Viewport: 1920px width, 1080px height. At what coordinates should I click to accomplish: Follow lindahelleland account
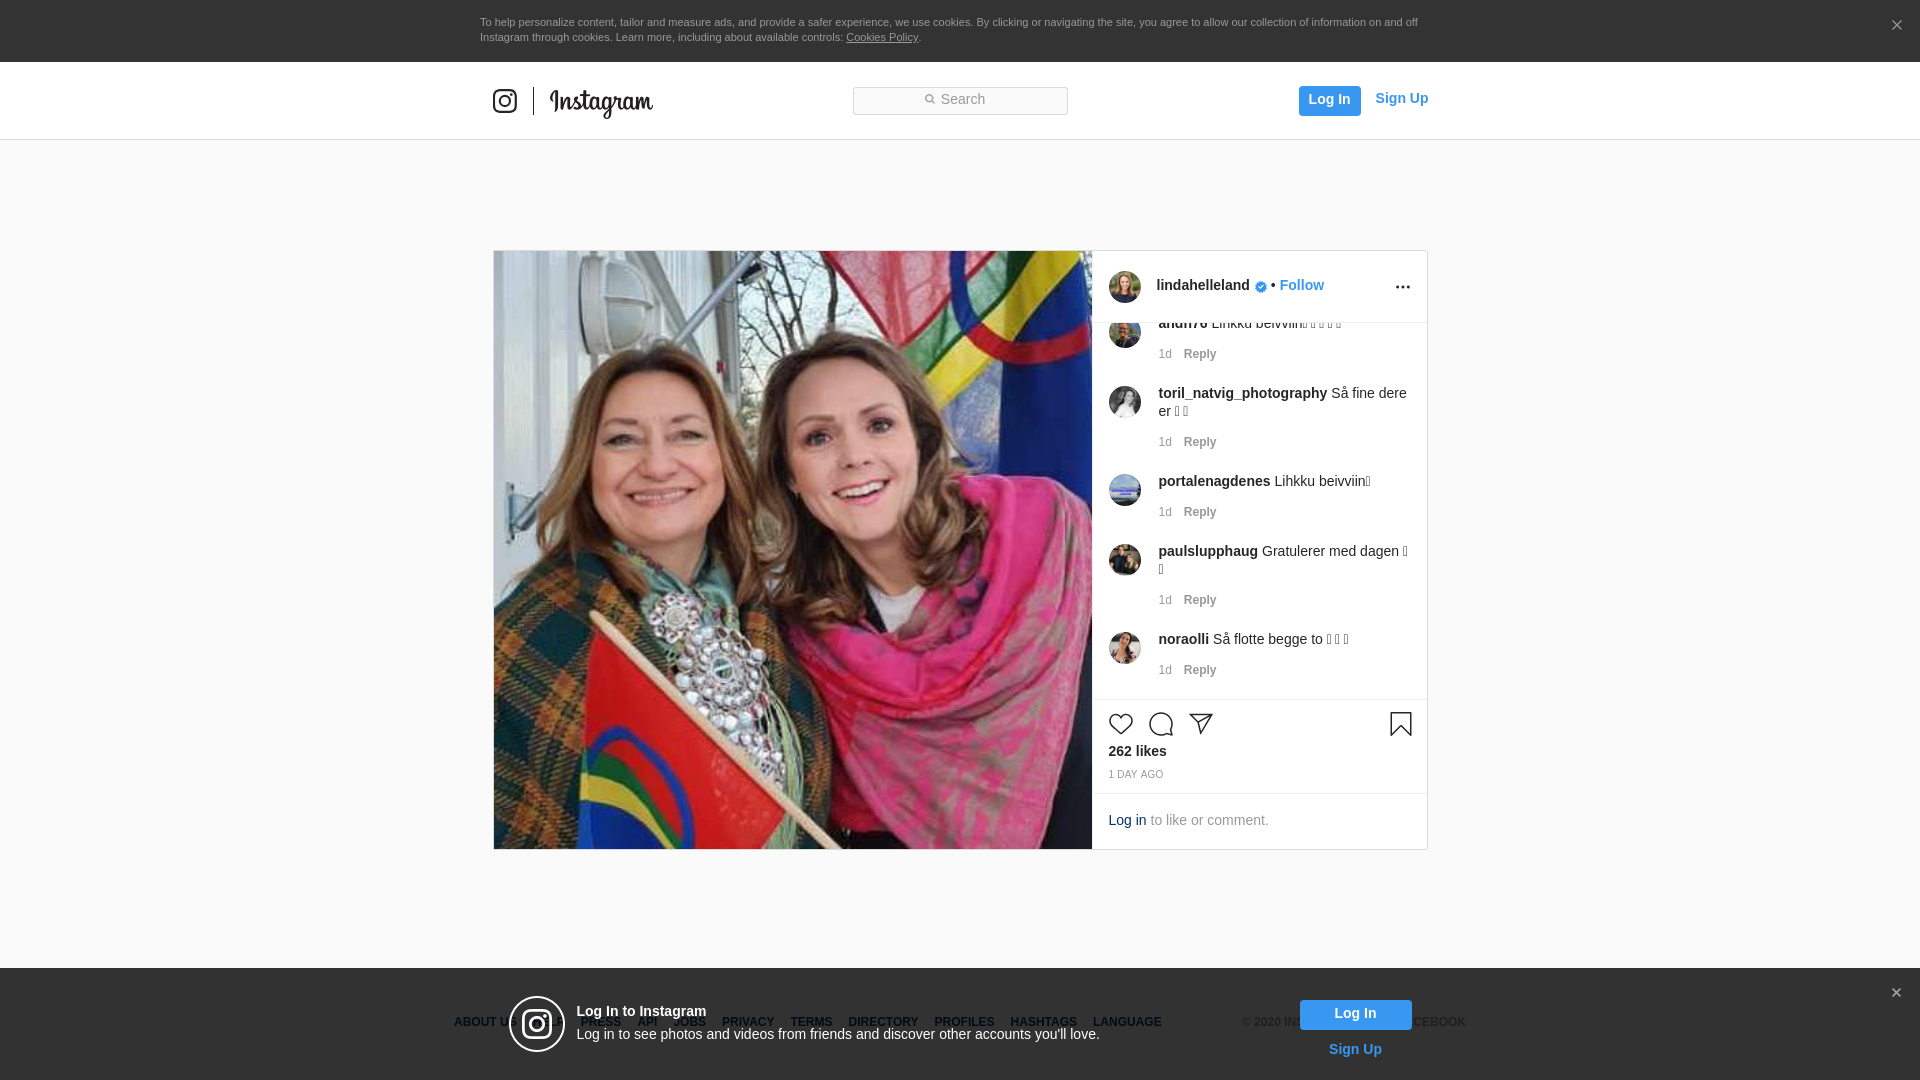(x=1301, y=285)
